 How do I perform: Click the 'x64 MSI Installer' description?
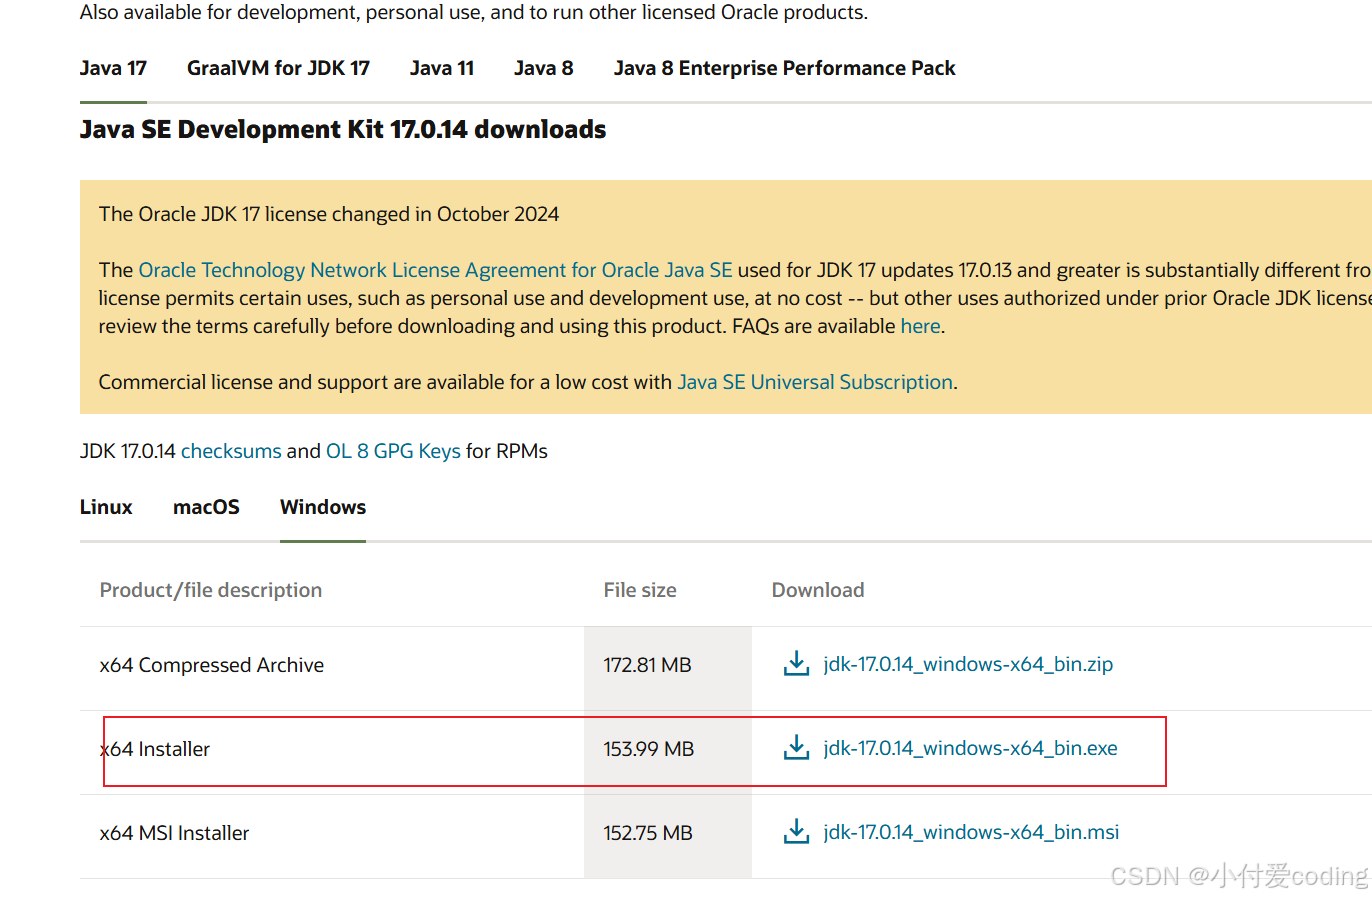pyautogui.click(x=174, y=833)
